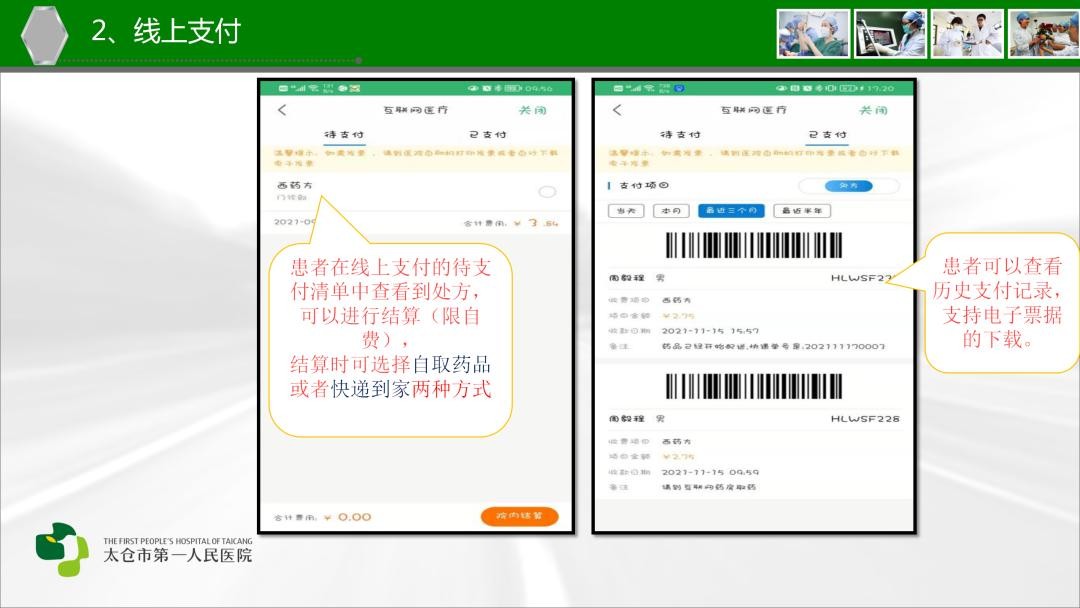Tap the second barcode in payment history
The image size is (1080, 608).
(x=753, y=386)
